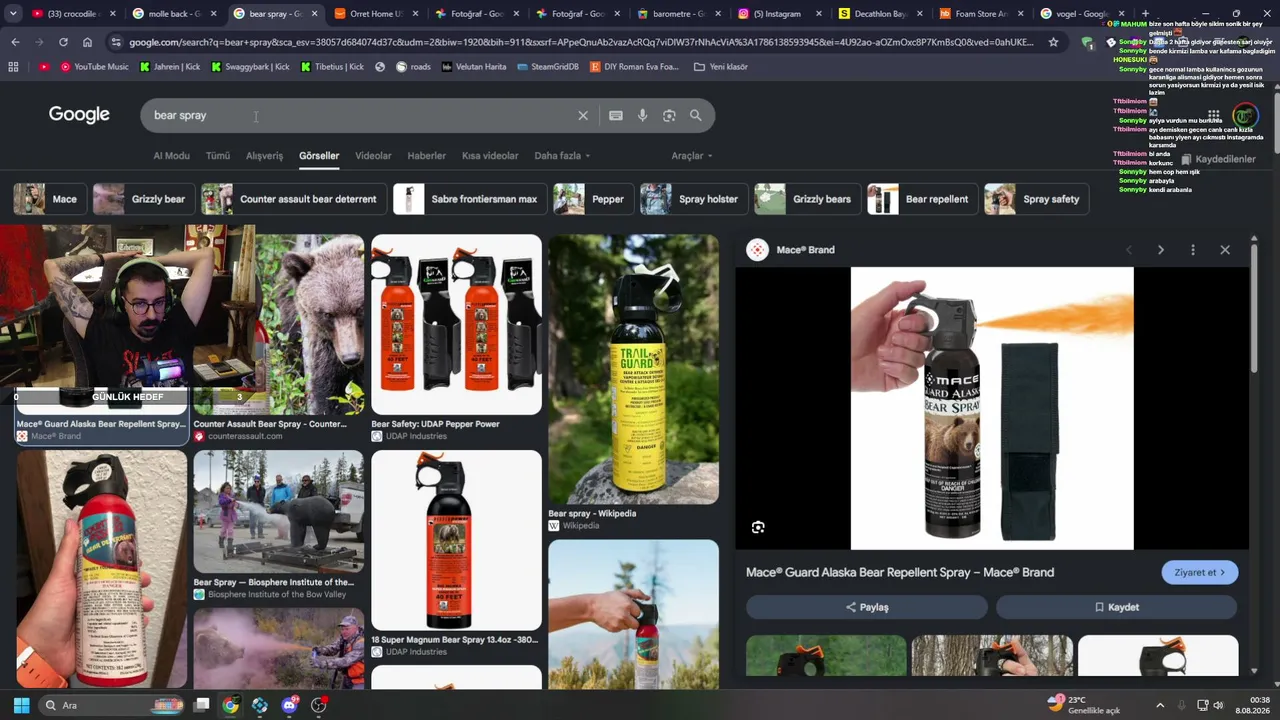Bookmark this page with the star icon
The width and height of the screenshot is (1280, 720).
1053,42
